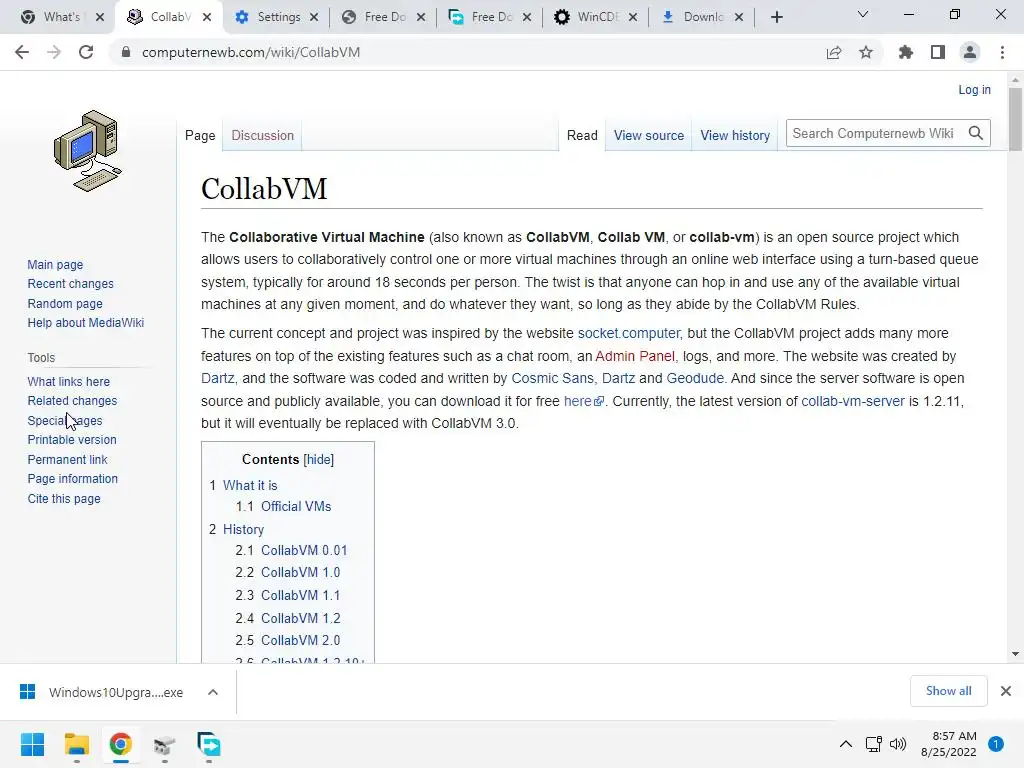Screen dimensions: 1024x768
Task: Go to Main page link
Action: (x=55, y=264)
